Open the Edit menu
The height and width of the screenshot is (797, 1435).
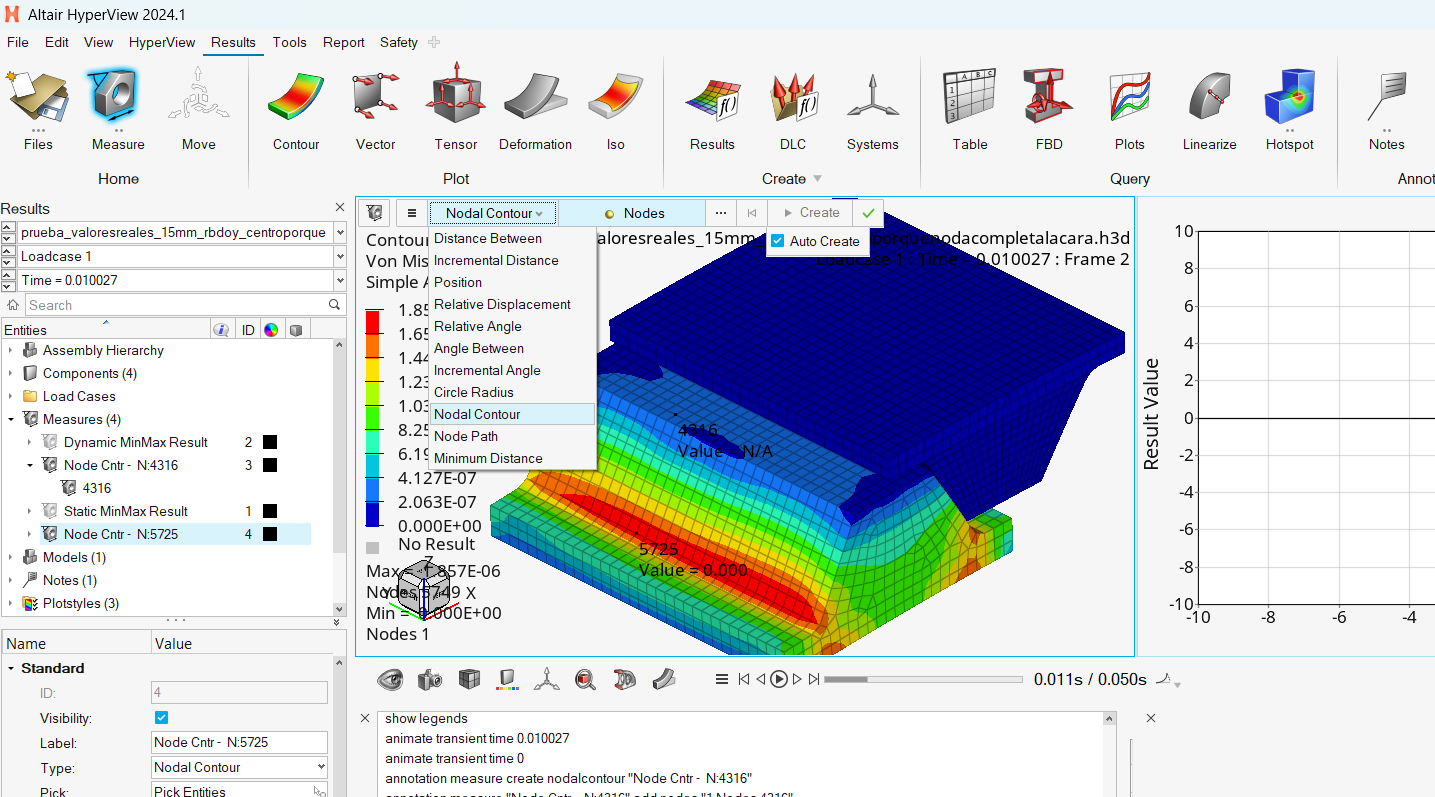(57, 42)
